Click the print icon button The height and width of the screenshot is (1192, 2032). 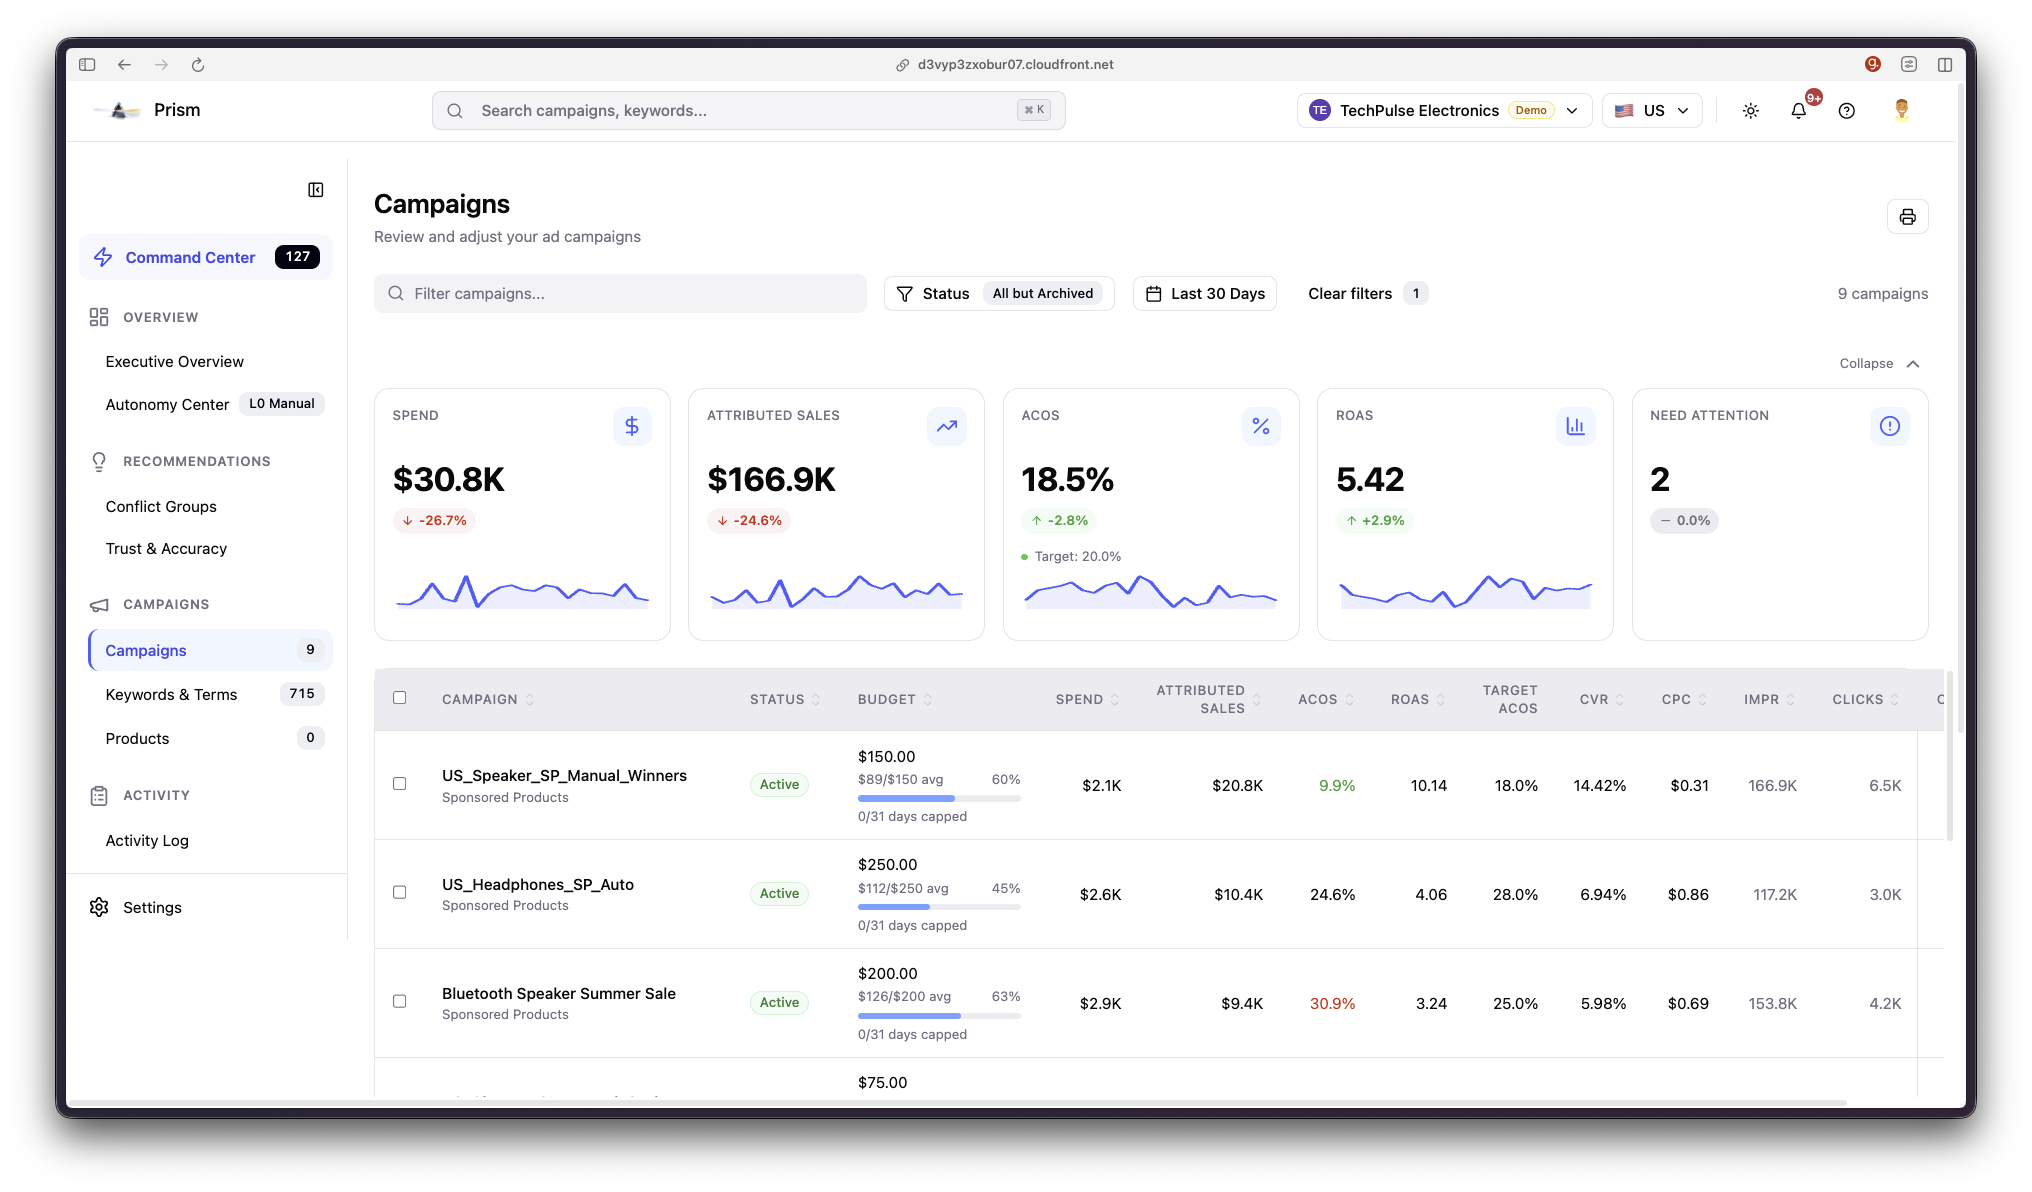pos(1907,217)
